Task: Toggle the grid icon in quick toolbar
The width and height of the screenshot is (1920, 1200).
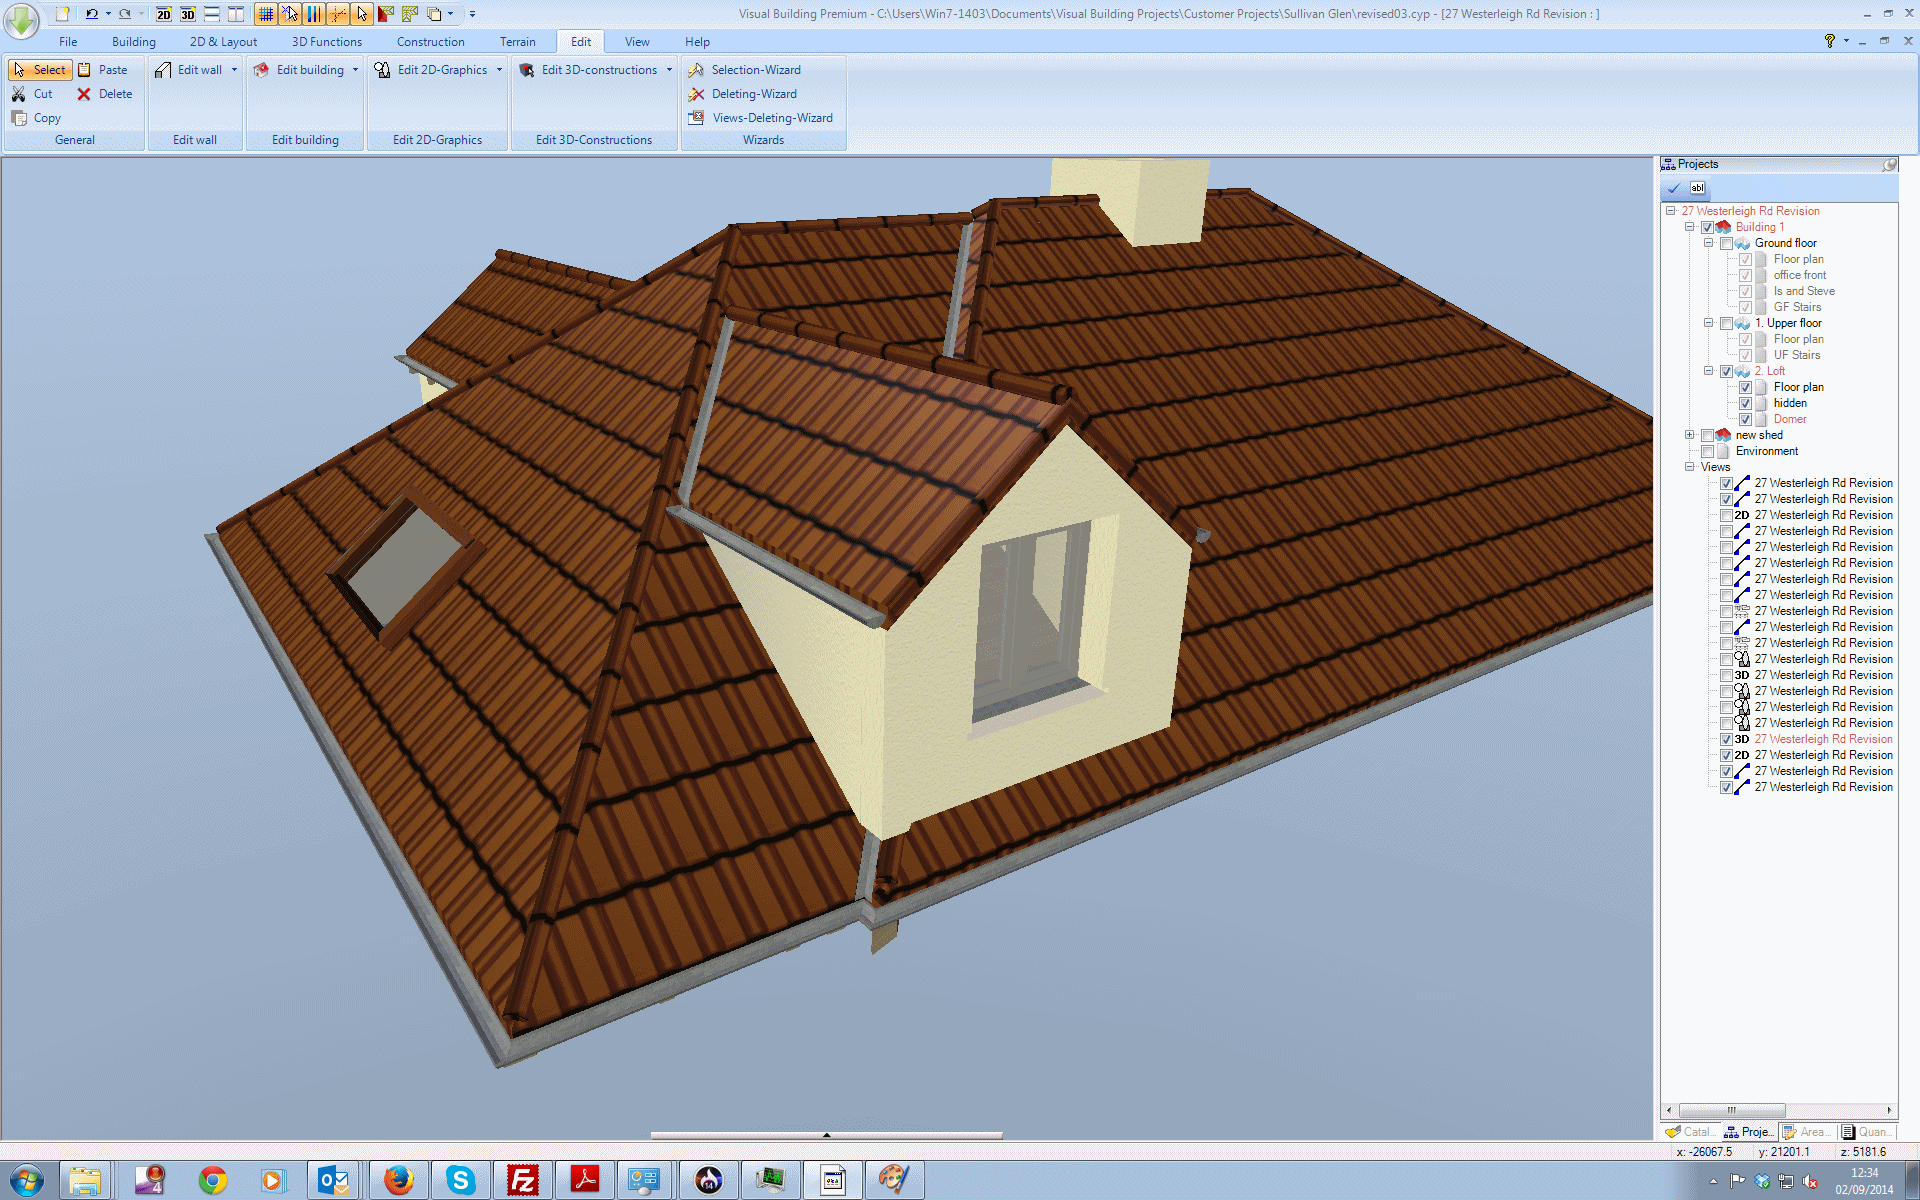Action: [x=265, y=14]
